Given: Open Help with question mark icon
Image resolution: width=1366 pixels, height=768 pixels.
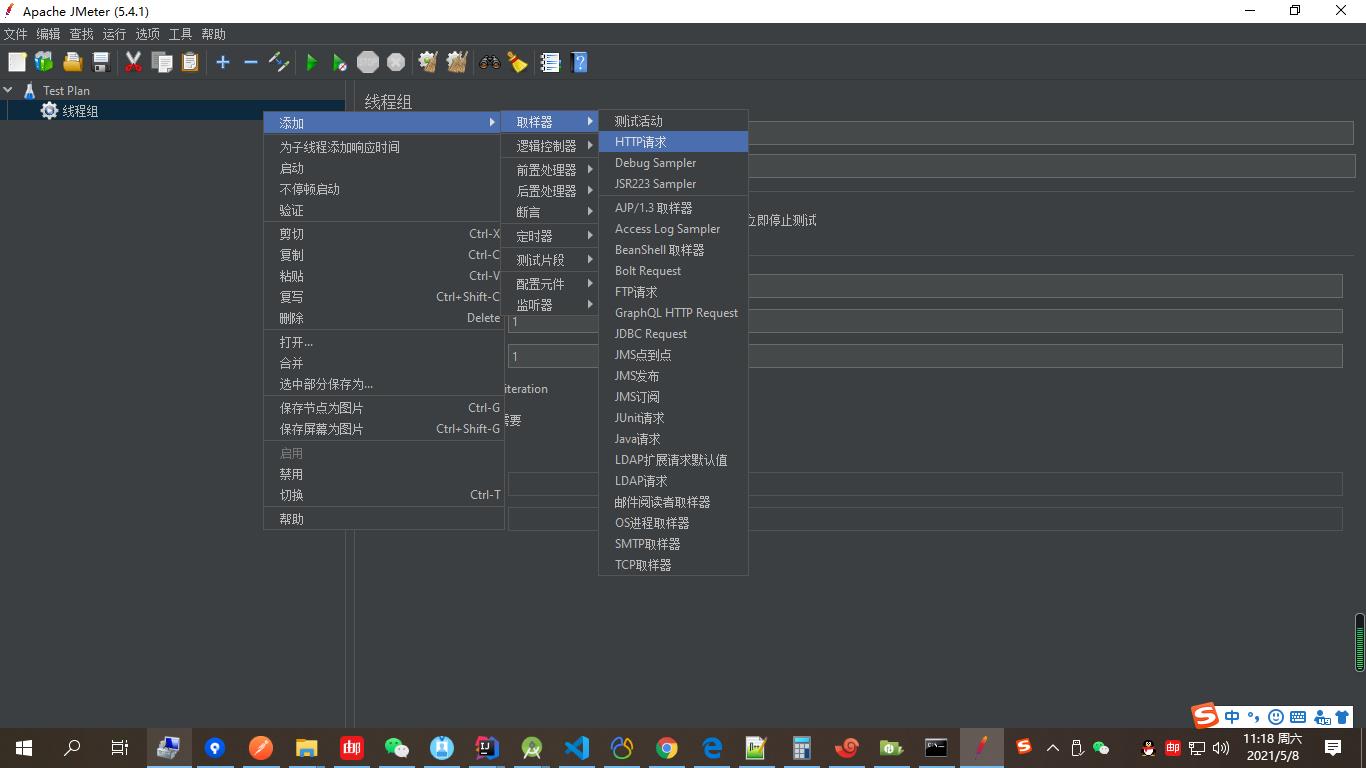Looking at the screenshot, I should click(x=578, y=62).
